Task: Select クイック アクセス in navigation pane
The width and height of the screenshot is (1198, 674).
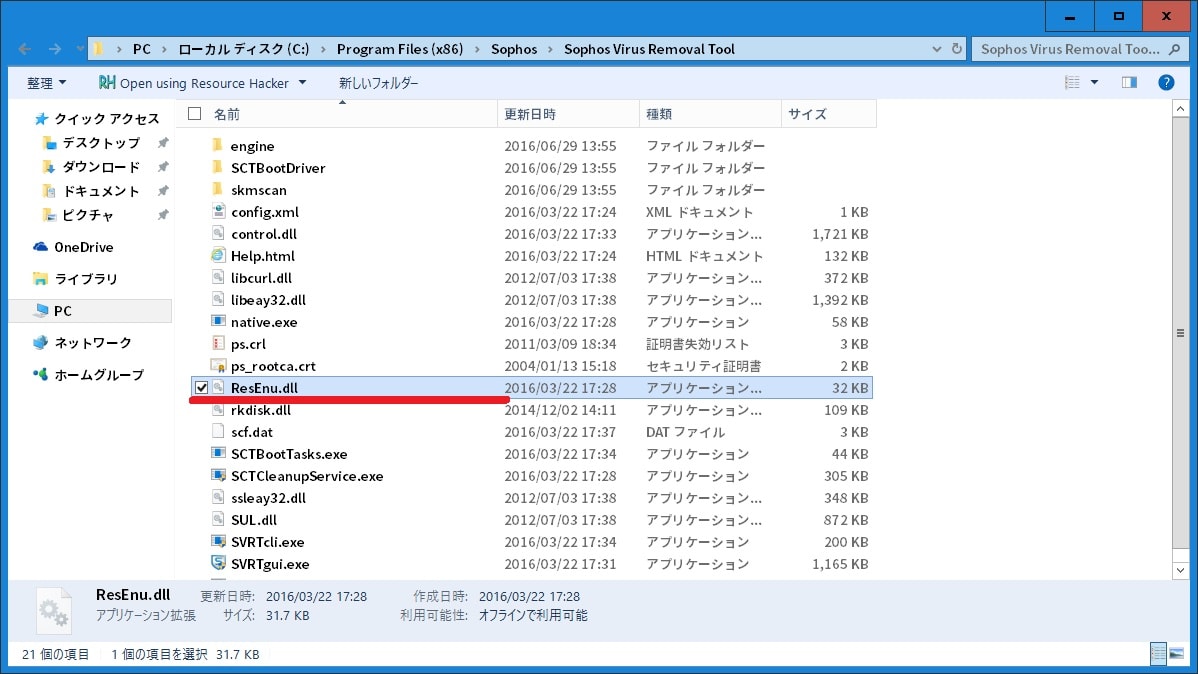Action: (97, 118)
